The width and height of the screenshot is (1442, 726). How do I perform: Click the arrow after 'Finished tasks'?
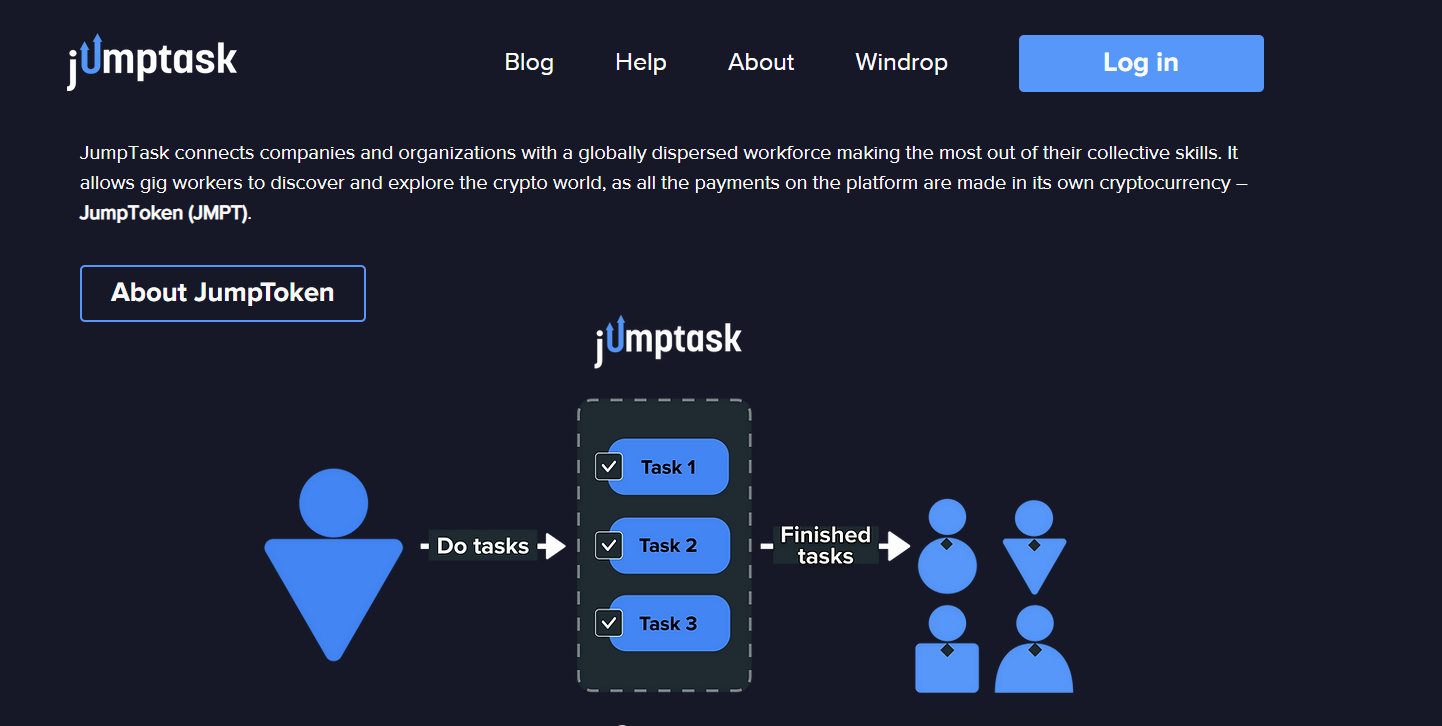click(894, 546)
